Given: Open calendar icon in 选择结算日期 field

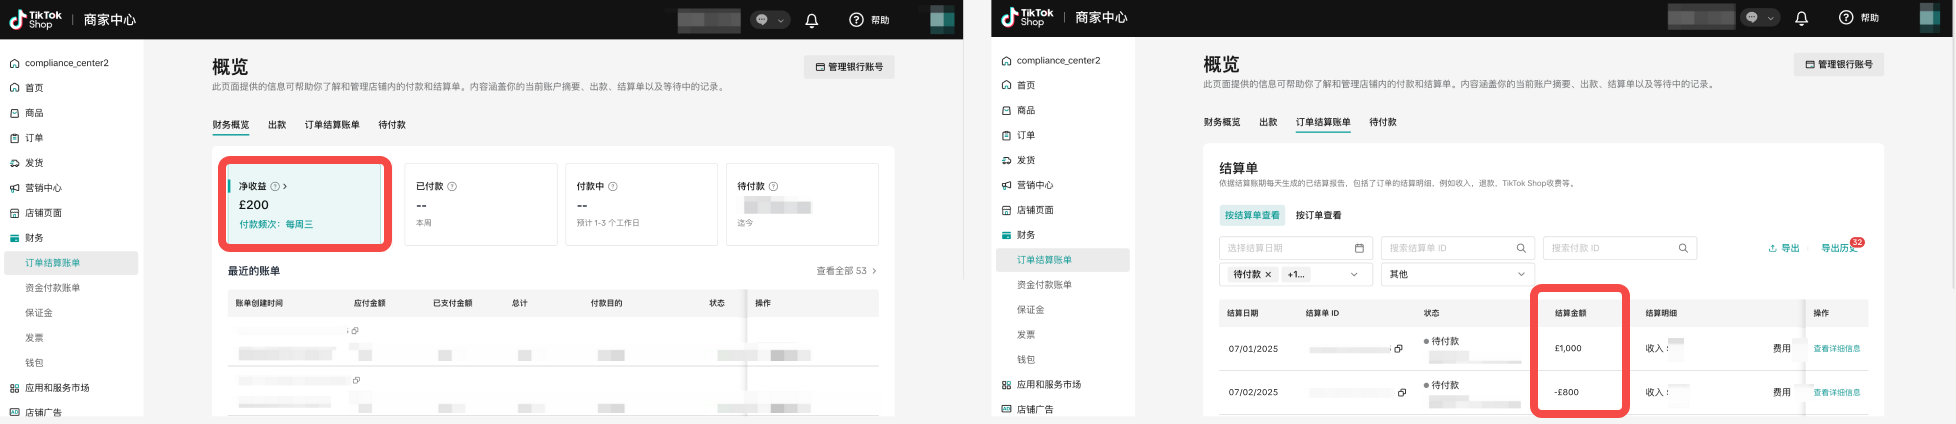Looking at the screenshot, I should (1359, 248).
